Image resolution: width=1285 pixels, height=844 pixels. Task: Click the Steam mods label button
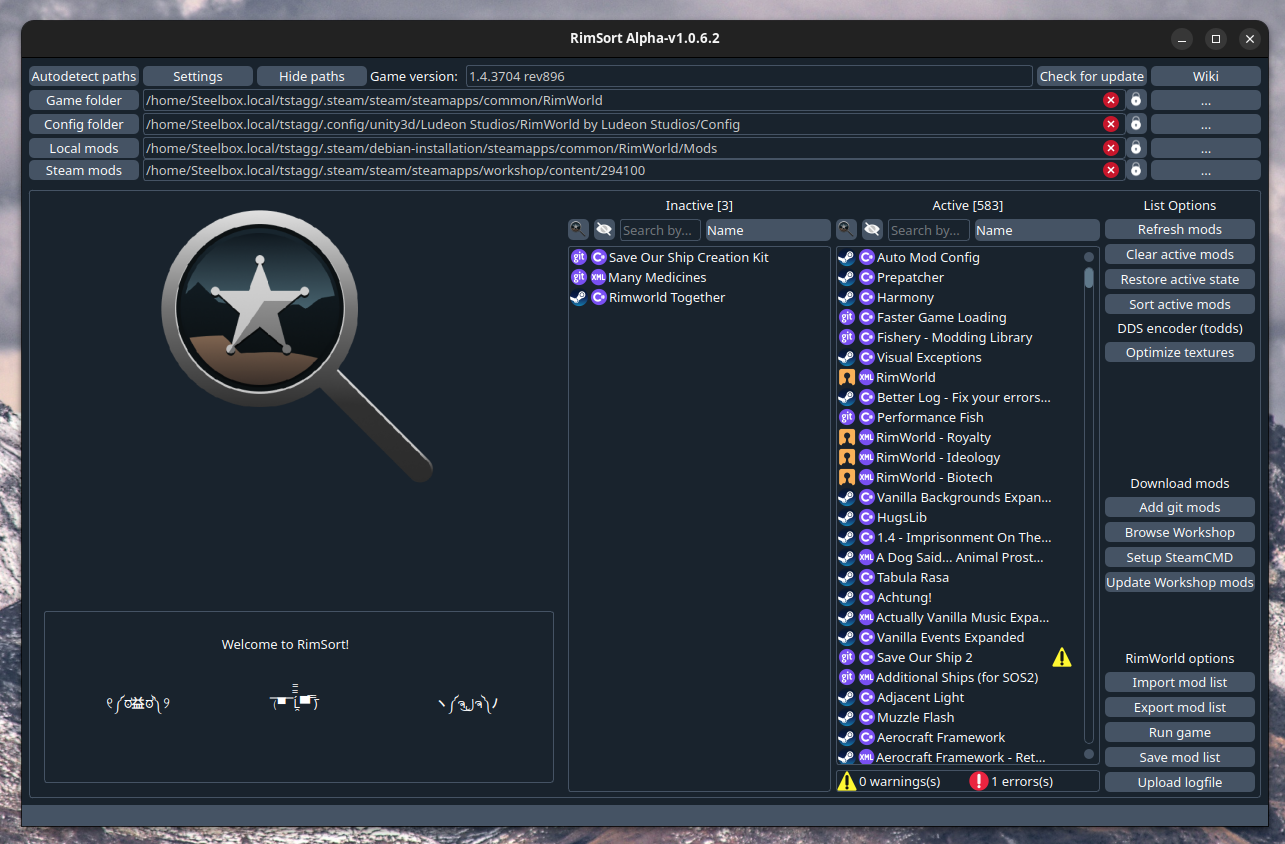[x=84, y=170]
